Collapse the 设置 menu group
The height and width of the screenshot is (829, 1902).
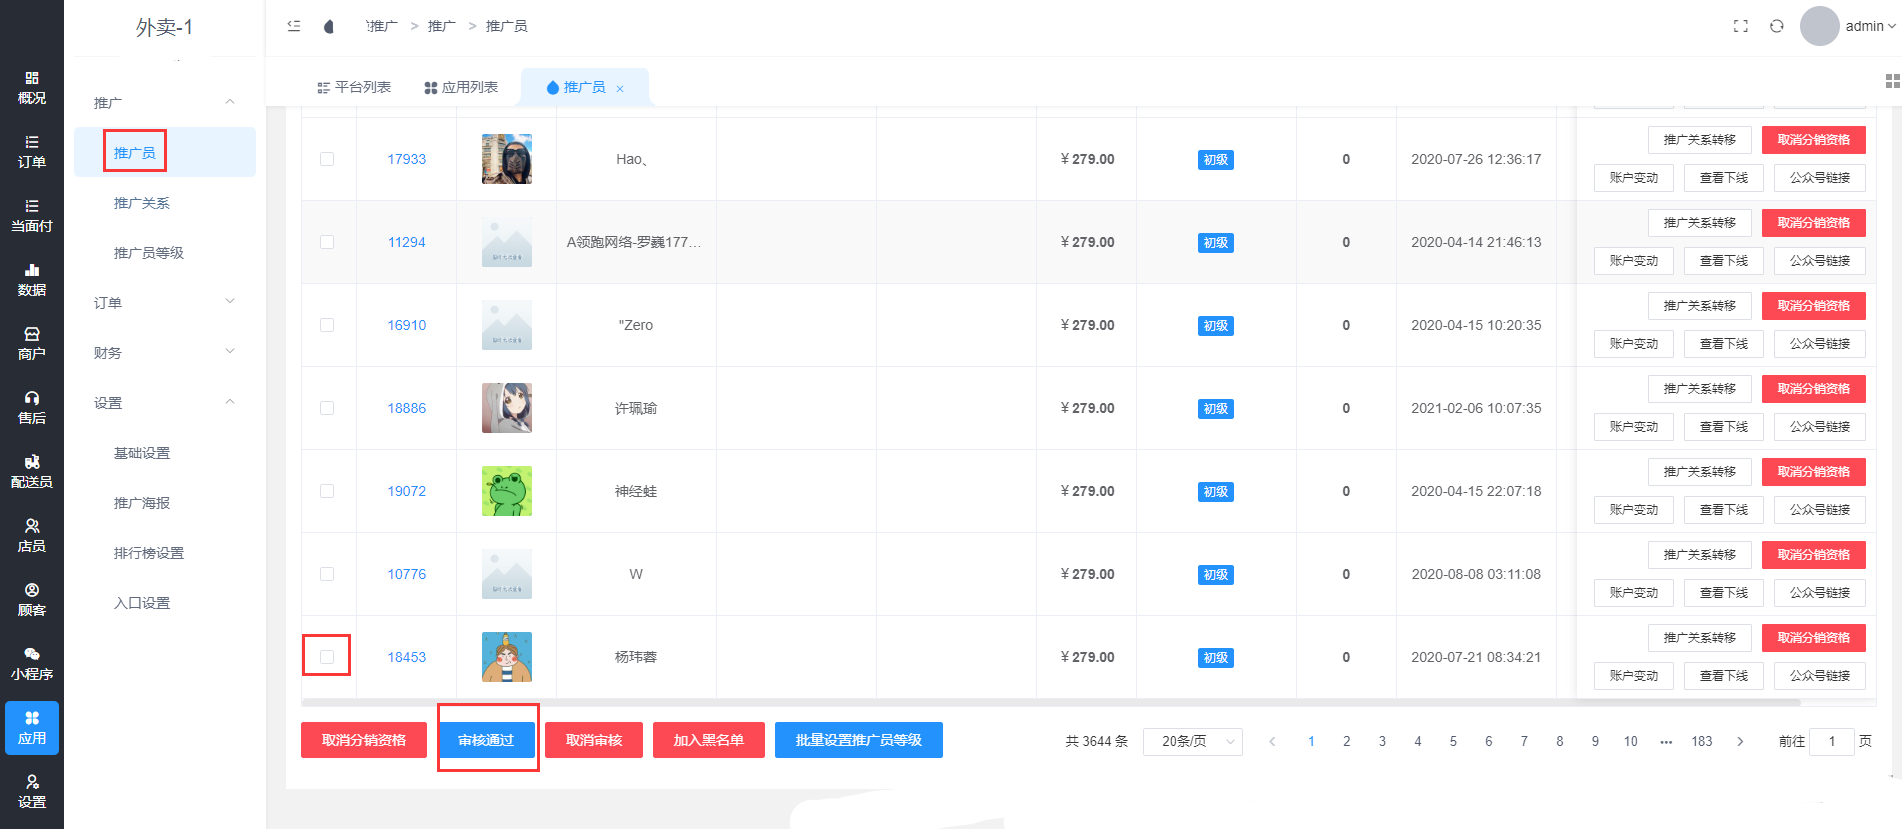(x=165, y=402)
